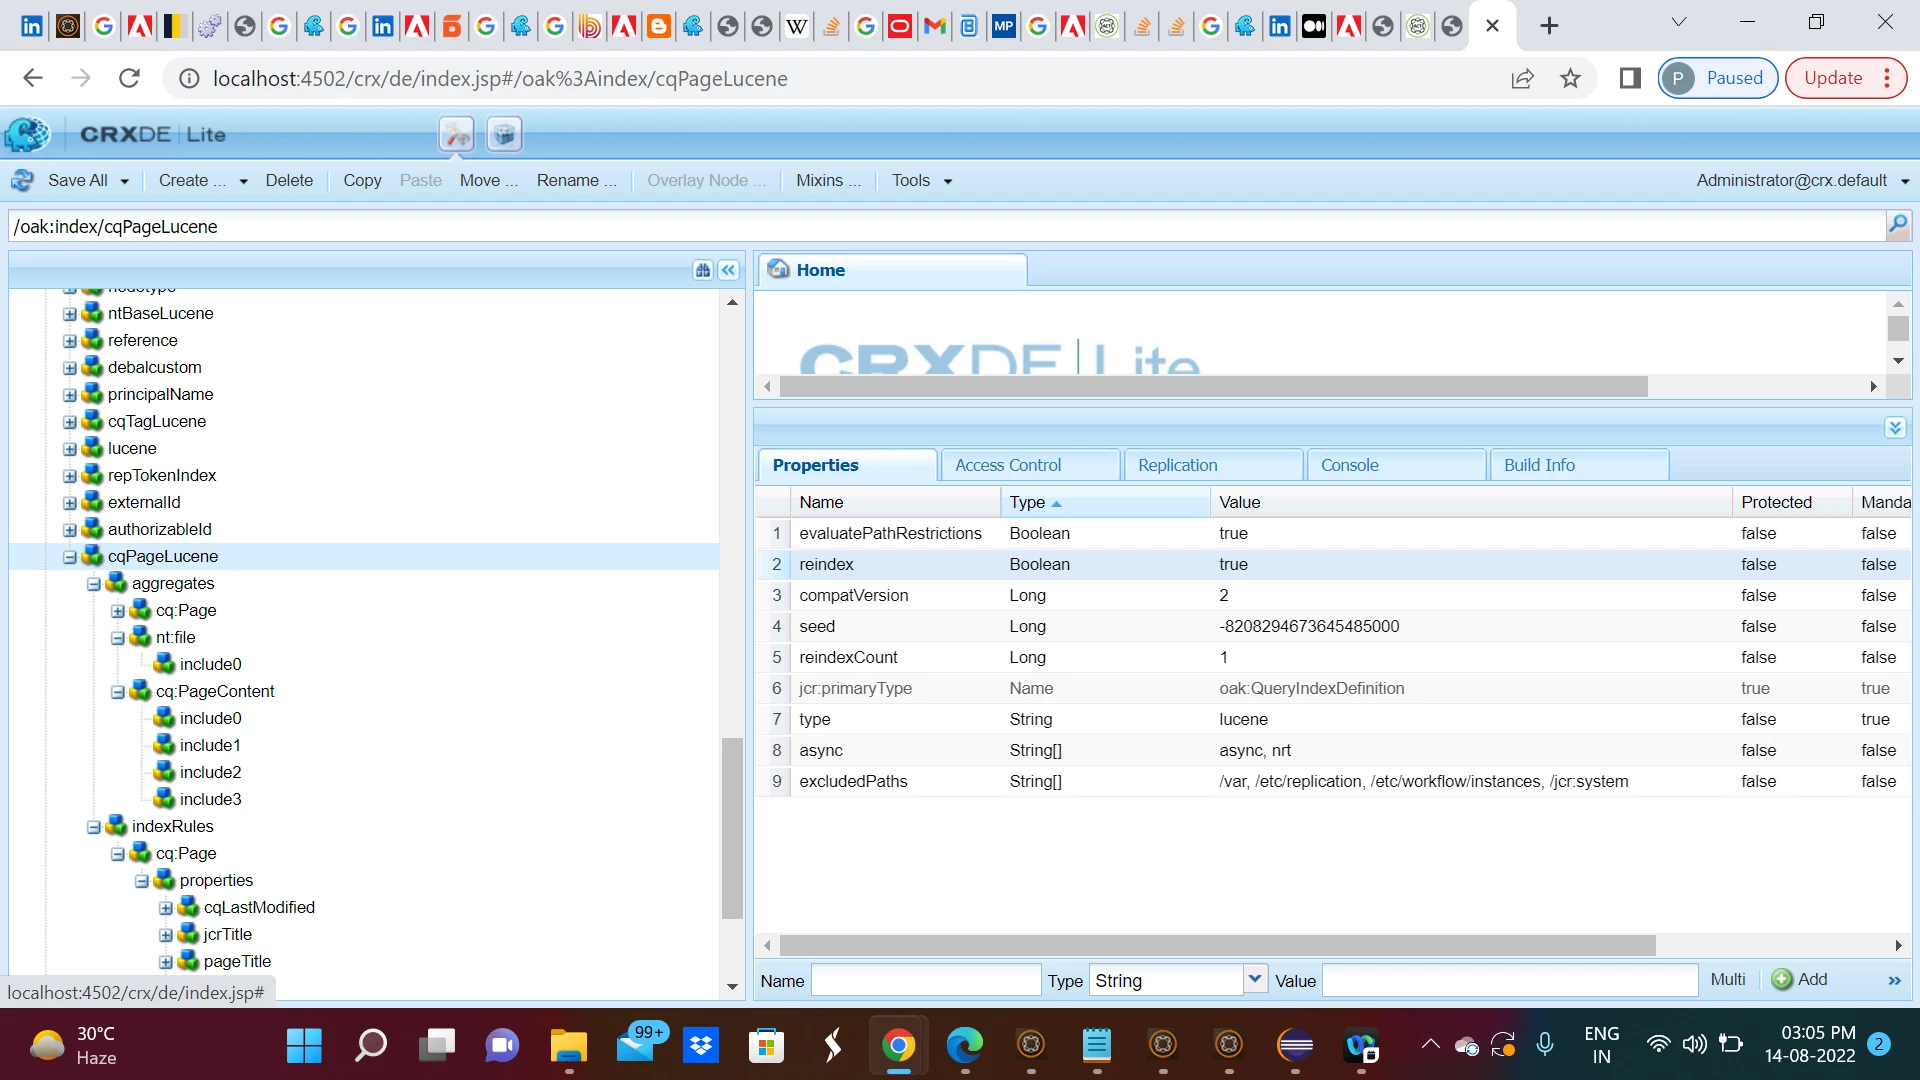This screenshot has width=1920, height=1080.
Task: Open the Save All dropdown arrow
Action: 125,182
